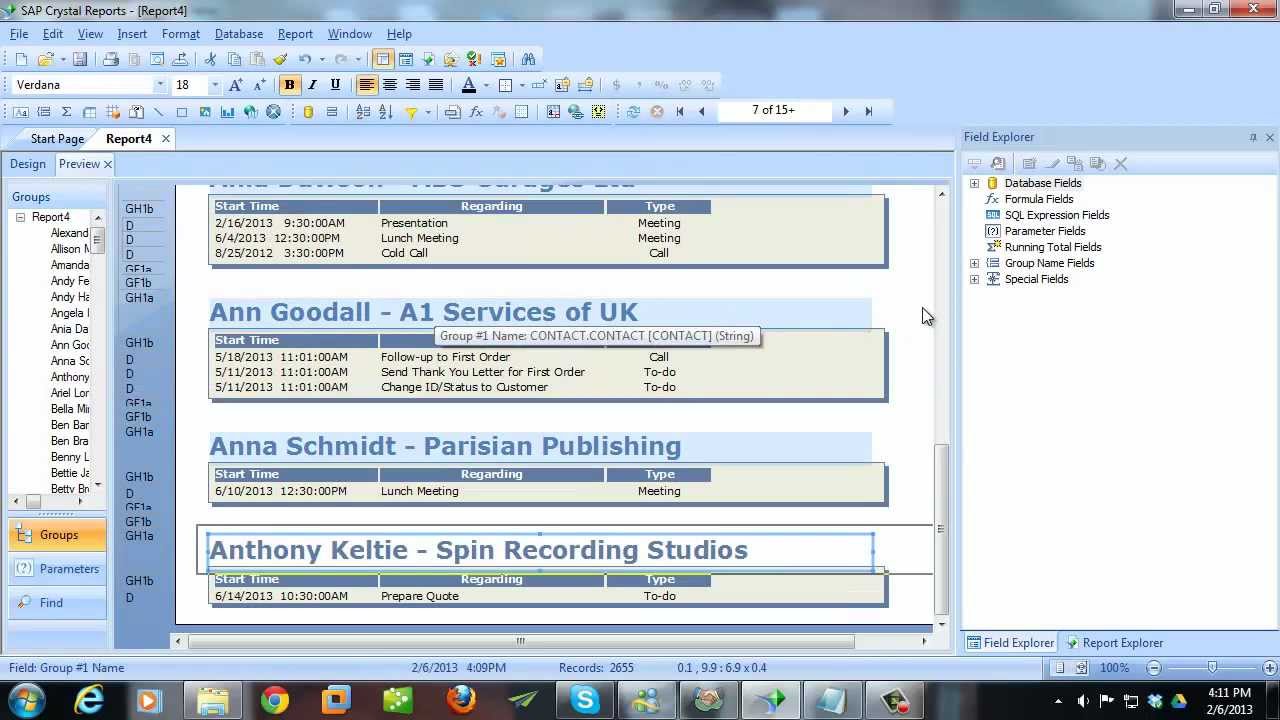The width and height of the screenshot is (1280, 720).
Task: Toggle Align Center
Action: point(390,85)
